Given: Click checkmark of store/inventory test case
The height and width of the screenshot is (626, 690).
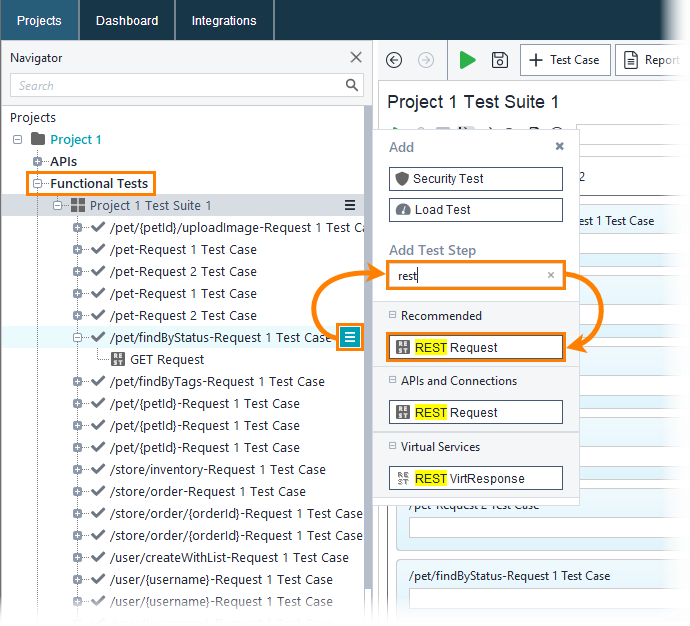Looking at the screenshot, I should tap(98, 469).
